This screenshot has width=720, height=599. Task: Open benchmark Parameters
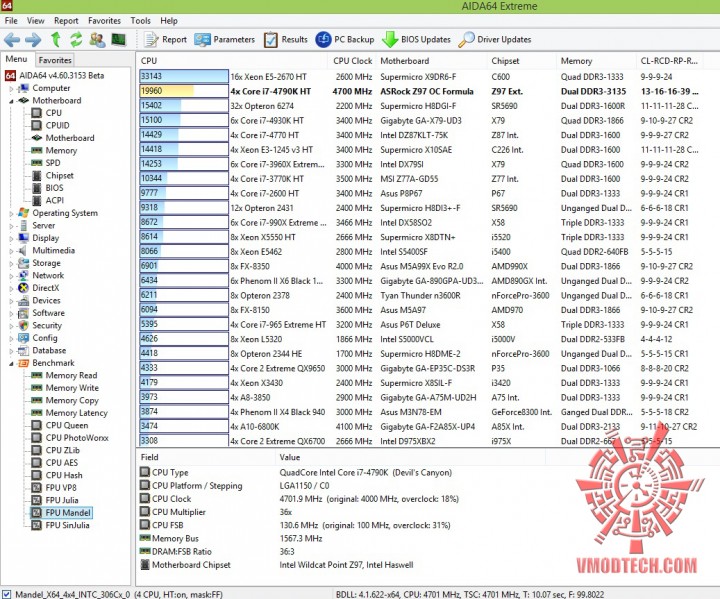pyautogui.click(x=224, y=40)
